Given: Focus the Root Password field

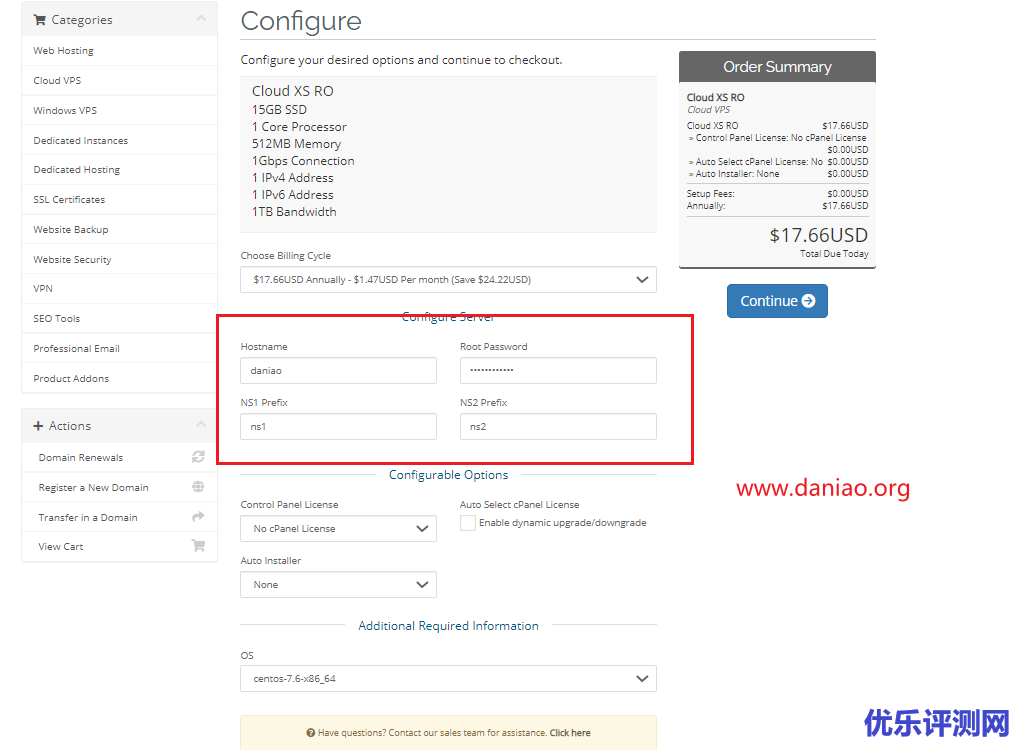Looking at the screenshot, I should coord(558,371).
